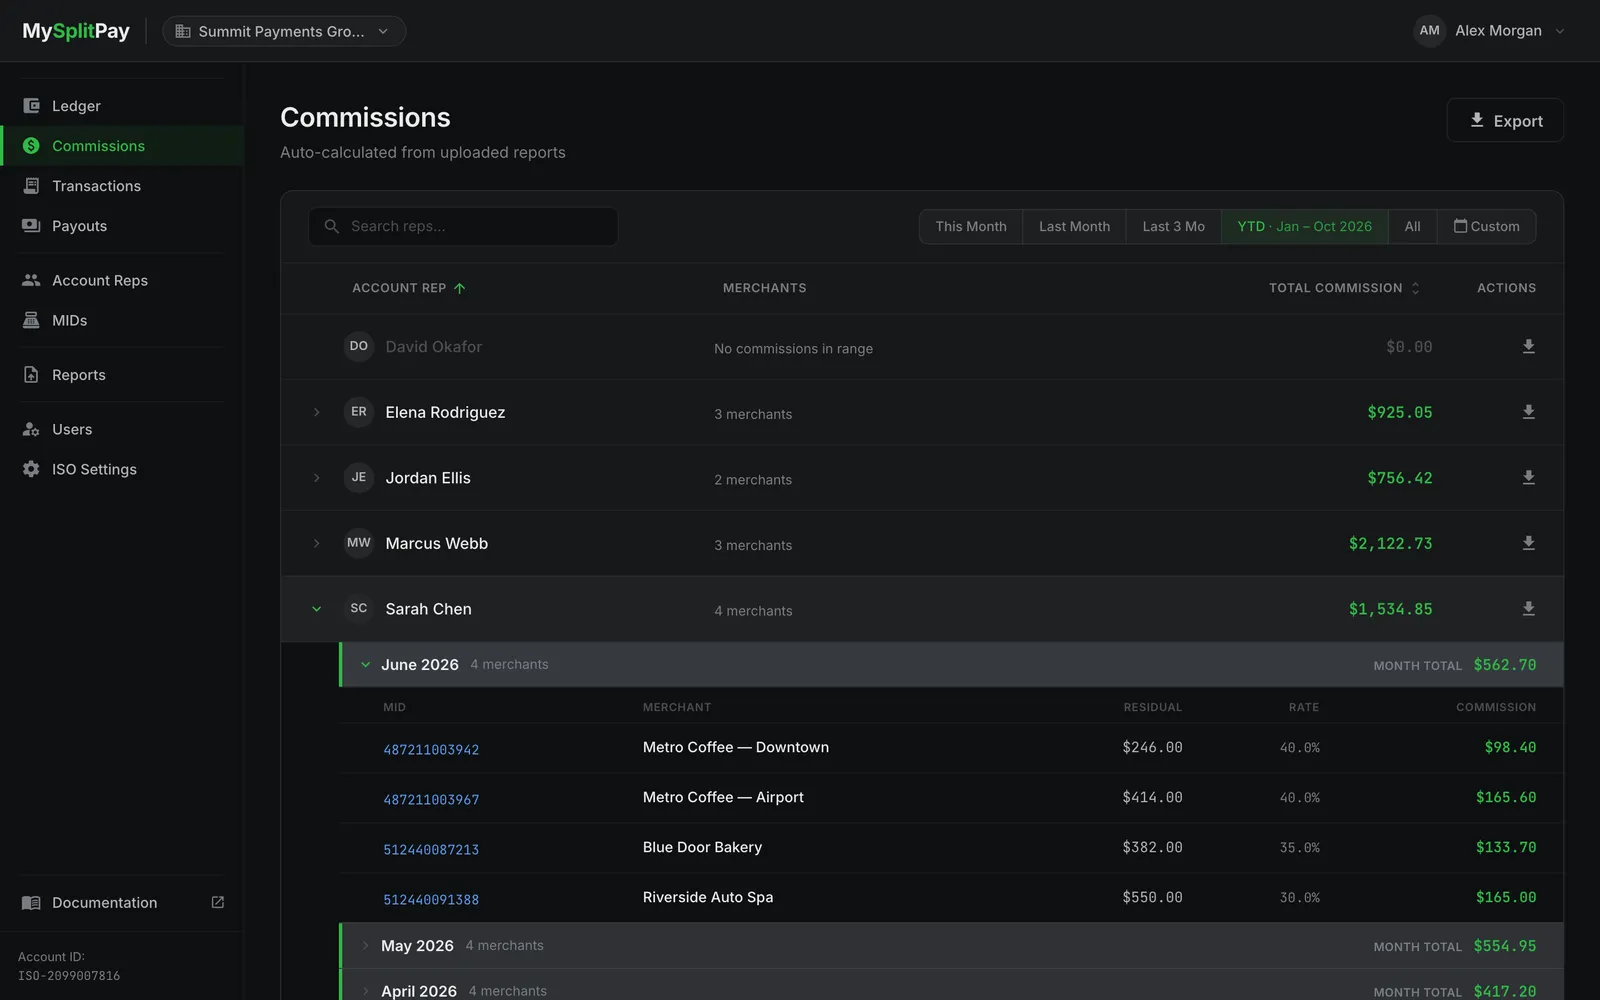Download Sarah Chen's commission report
The height and width of the screenshot is (1000, 1600).
pos(1528,609)
